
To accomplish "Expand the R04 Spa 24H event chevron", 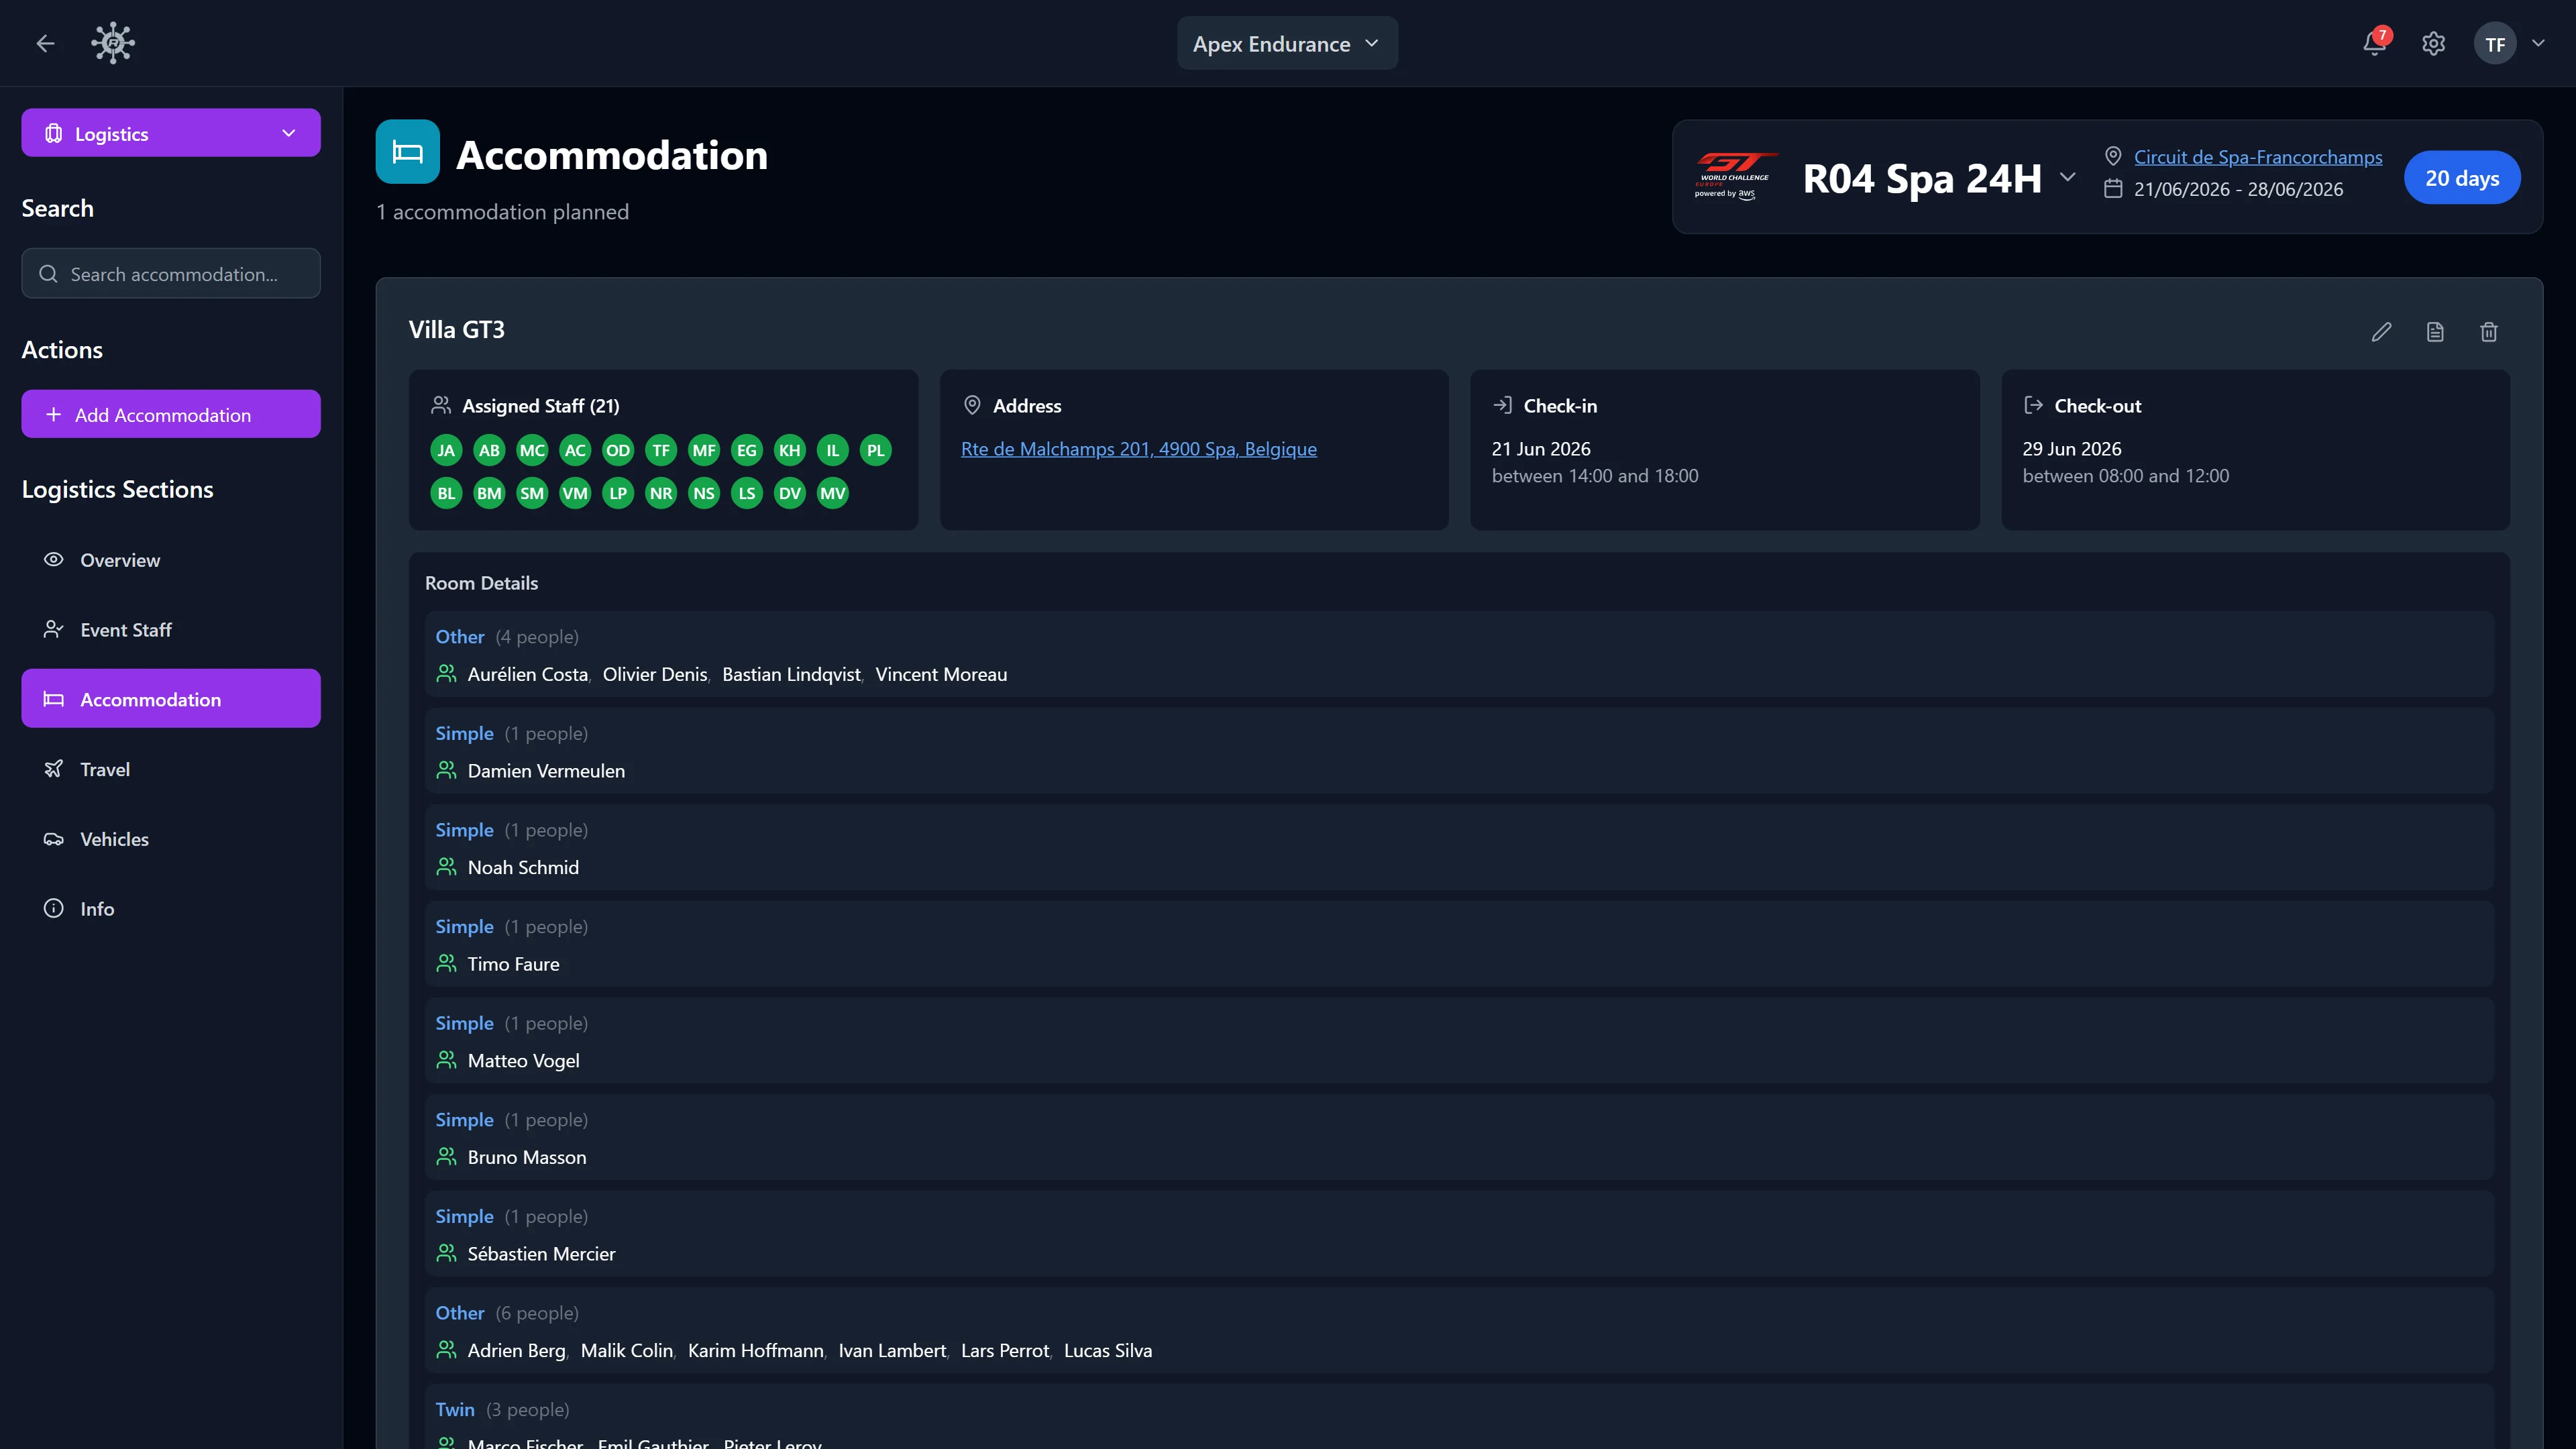I will pos(2067,177).
